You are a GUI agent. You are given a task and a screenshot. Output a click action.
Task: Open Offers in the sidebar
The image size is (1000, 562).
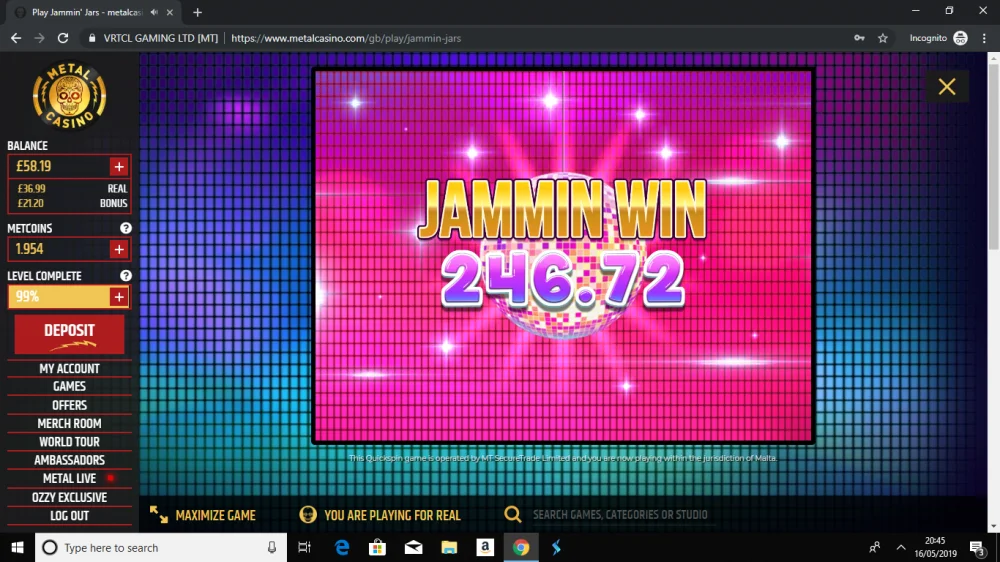70,405
